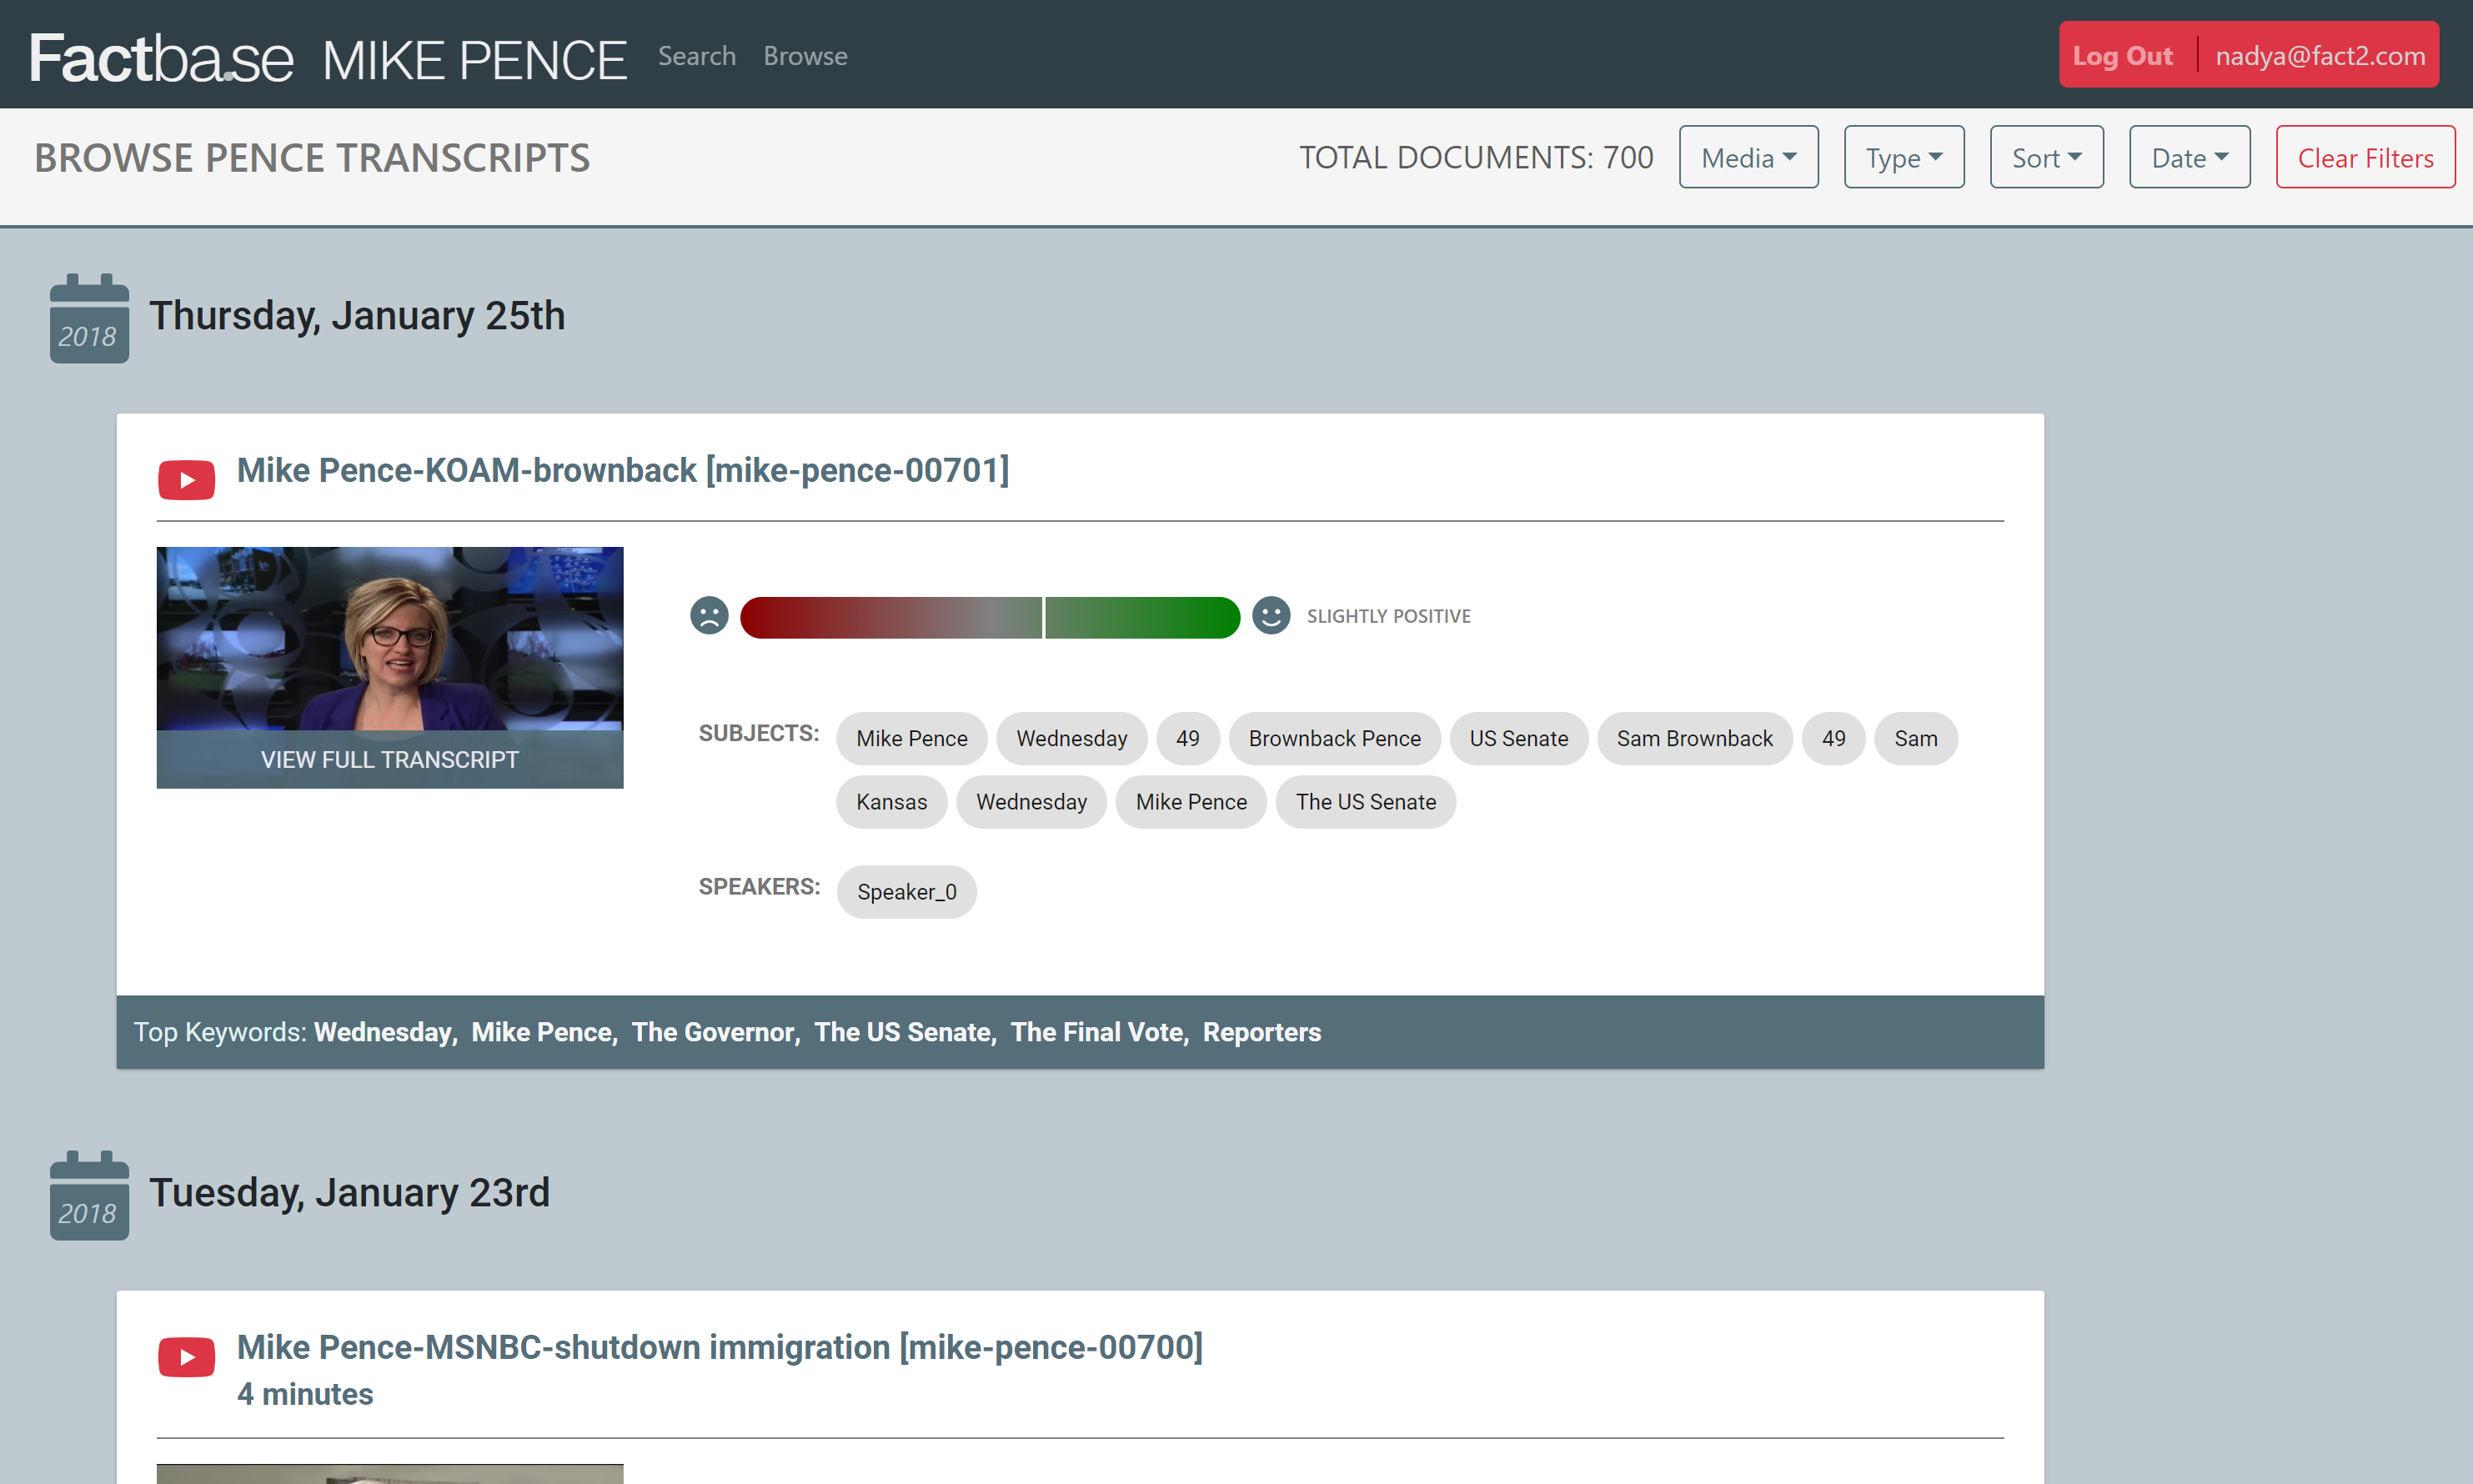Viewport: 2473px width, 1484px height.
Task: Open Mike Pence-KOAM-brownback transcript title
Action: 623,470
